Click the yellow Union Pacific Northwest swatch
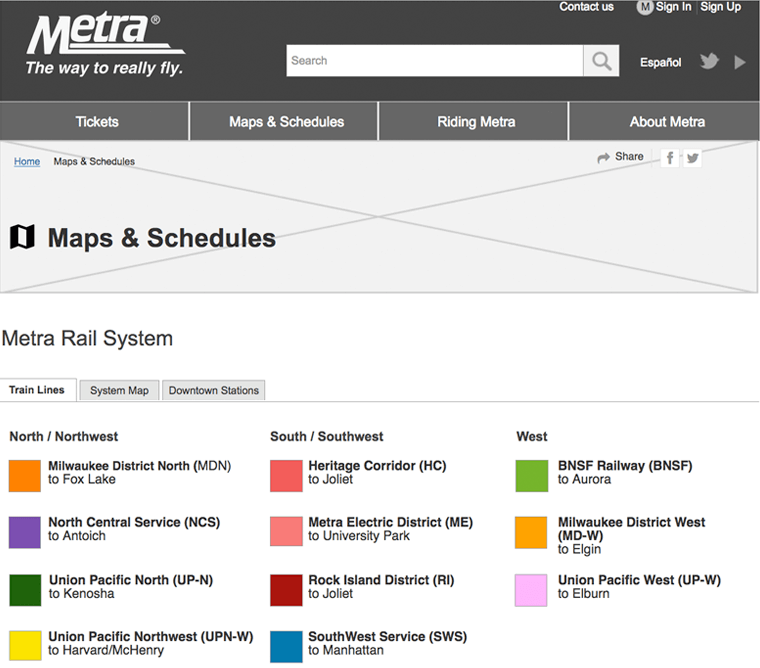The height and width of the screenshot is (668, 760). pyautogui.click(x=25, y=645)
